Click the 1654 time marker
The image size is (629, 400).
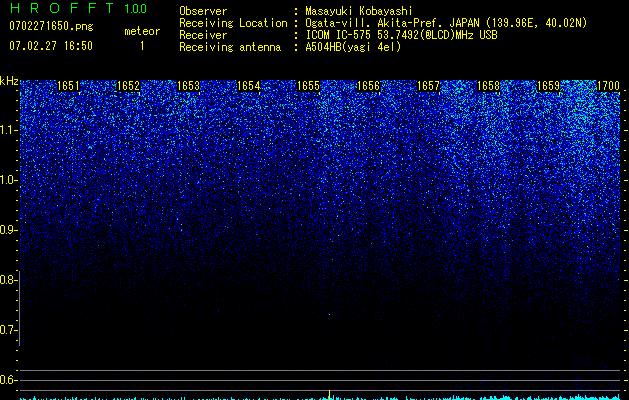coord(248,86)
